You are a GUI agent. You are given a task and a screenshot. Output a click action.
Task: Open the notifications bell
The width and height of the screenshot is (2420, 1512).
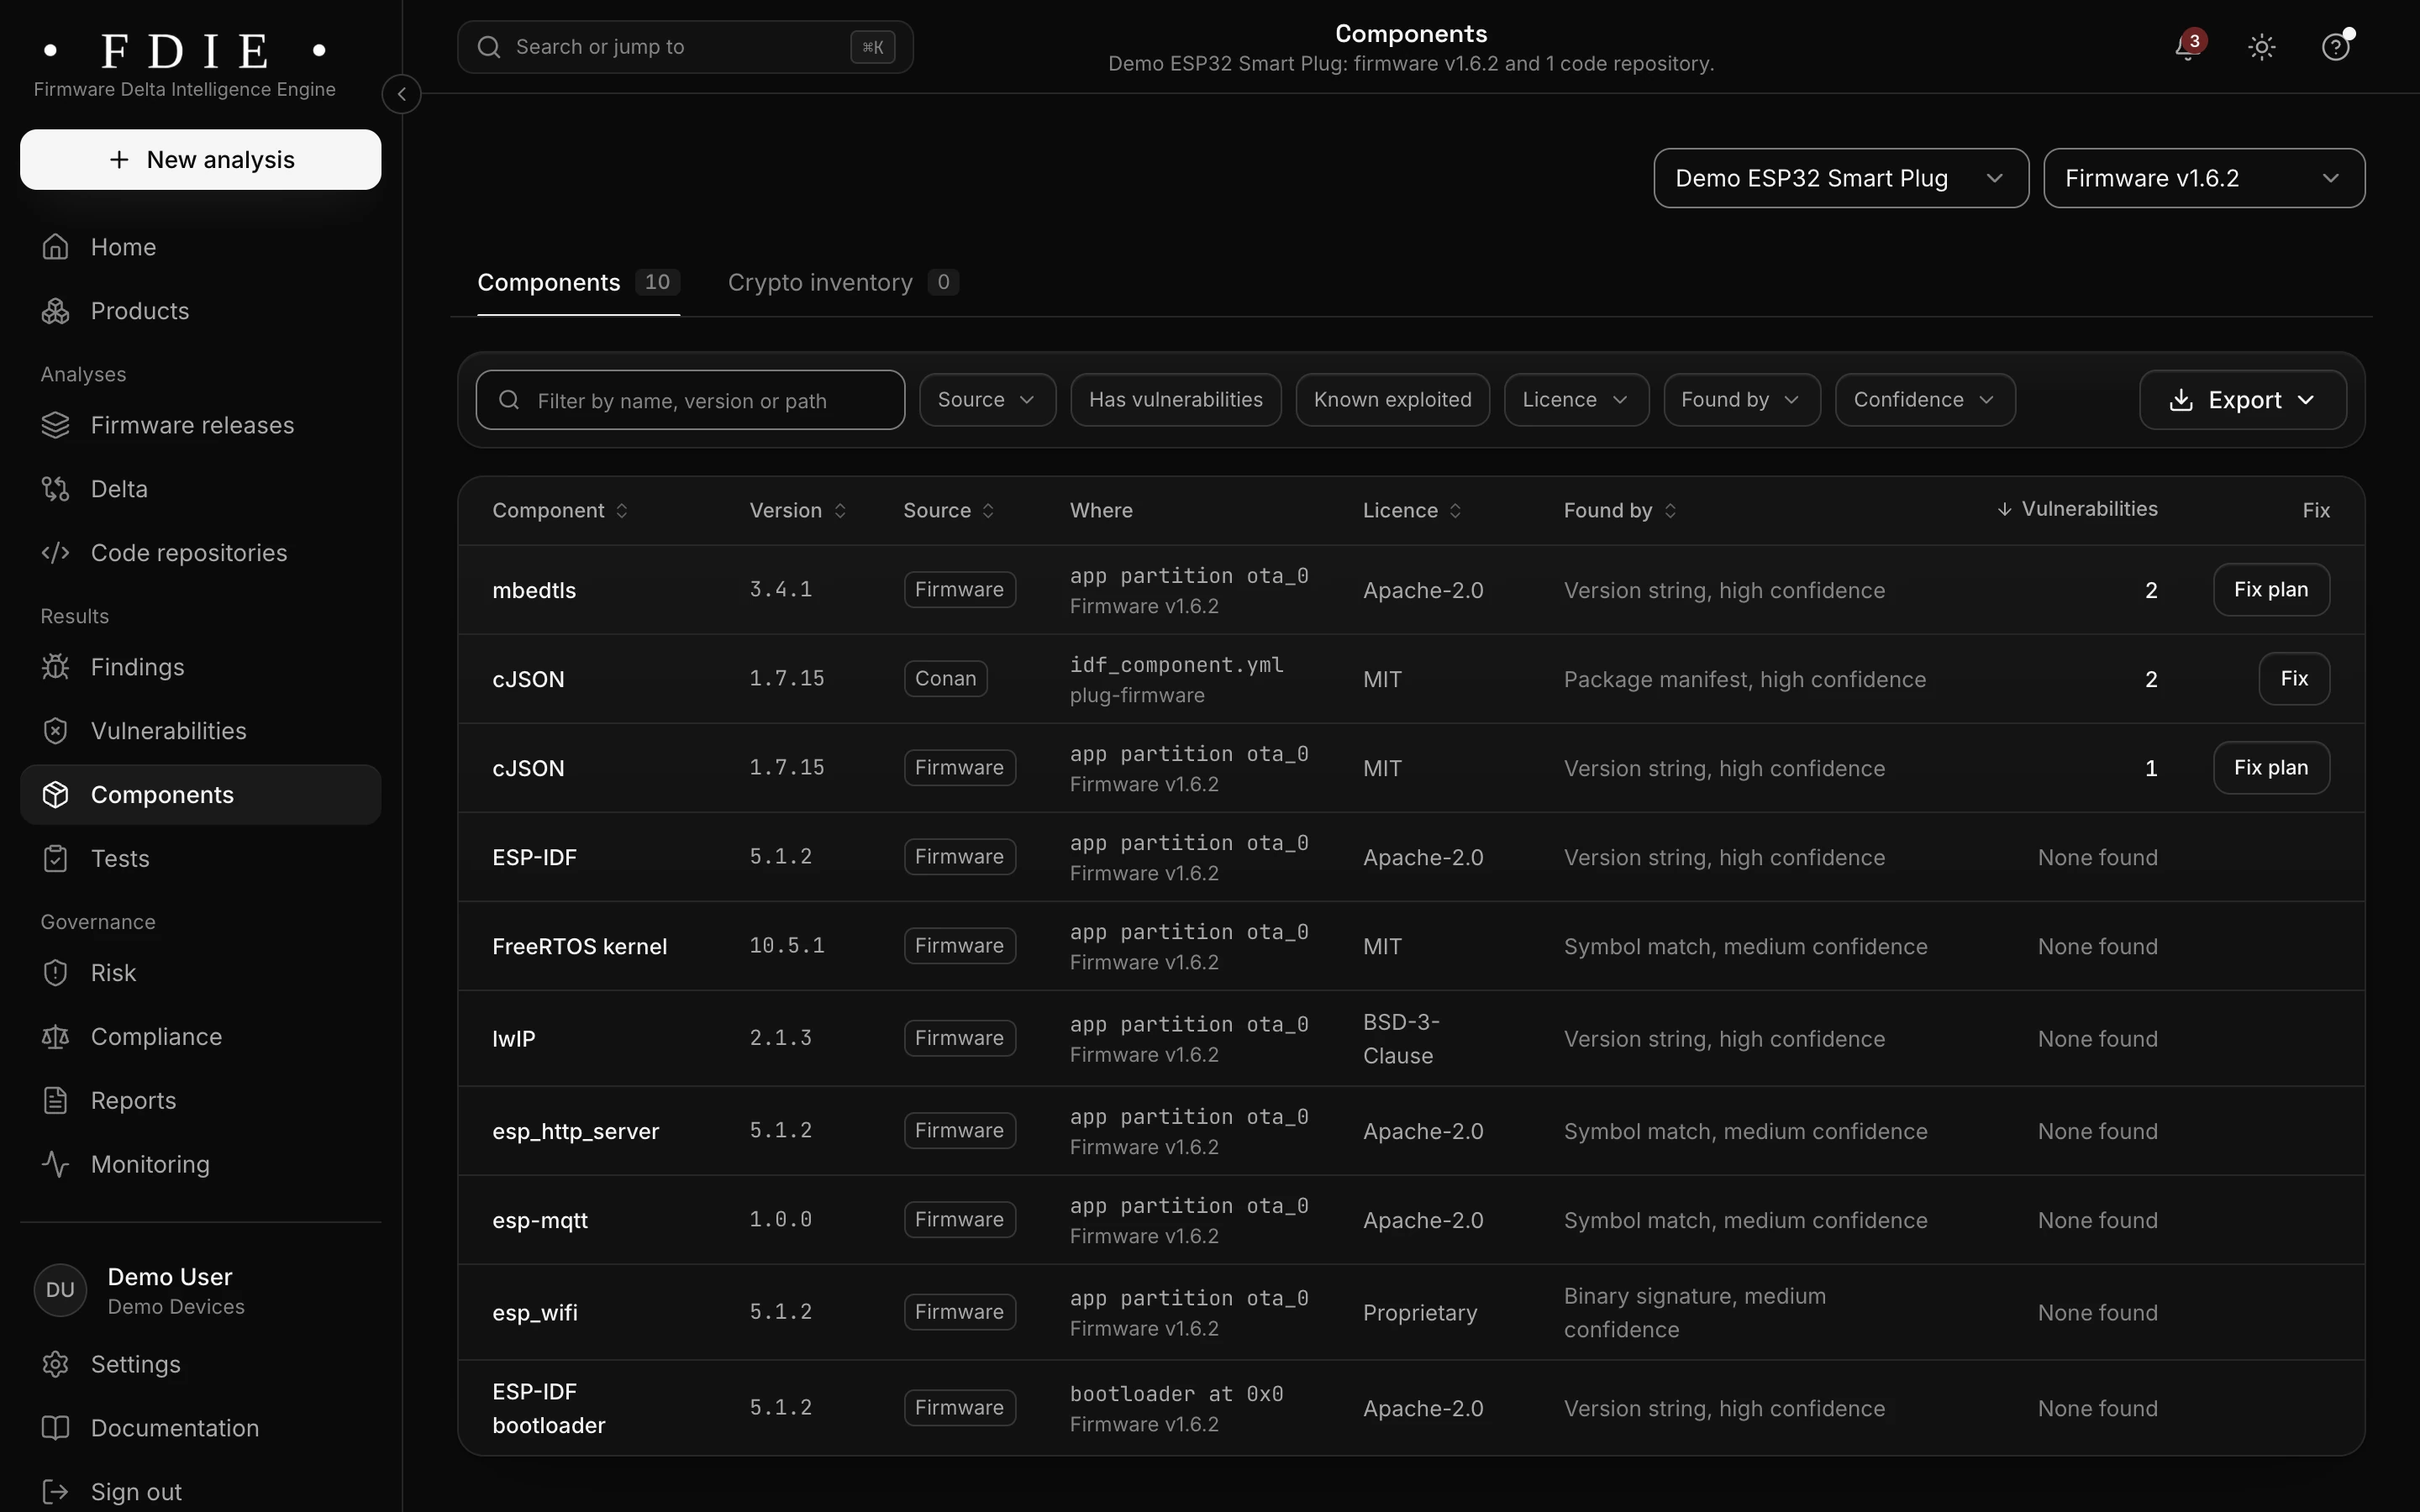coord(2187,46)
